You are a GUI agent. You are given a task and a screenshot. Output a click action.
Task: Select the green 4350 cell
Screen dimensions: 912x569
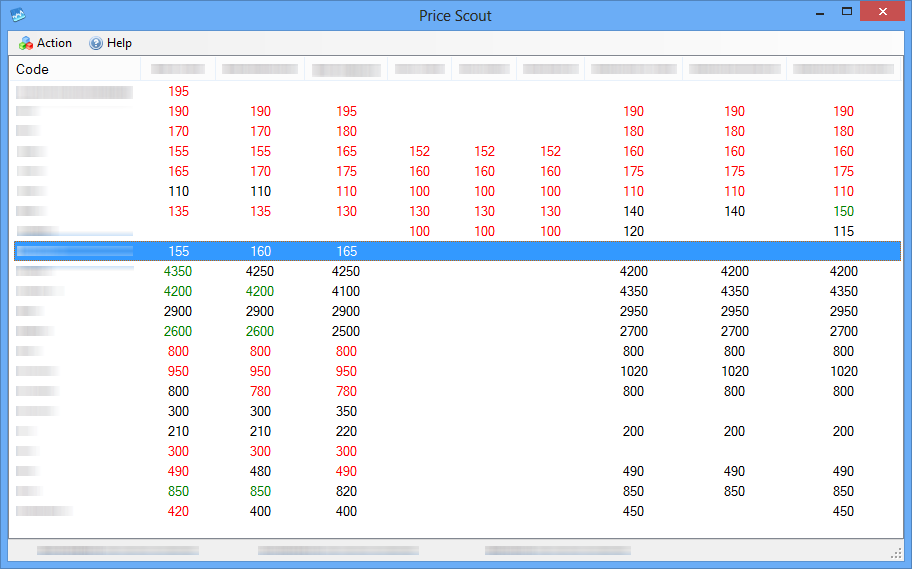[x=178, y=271]
